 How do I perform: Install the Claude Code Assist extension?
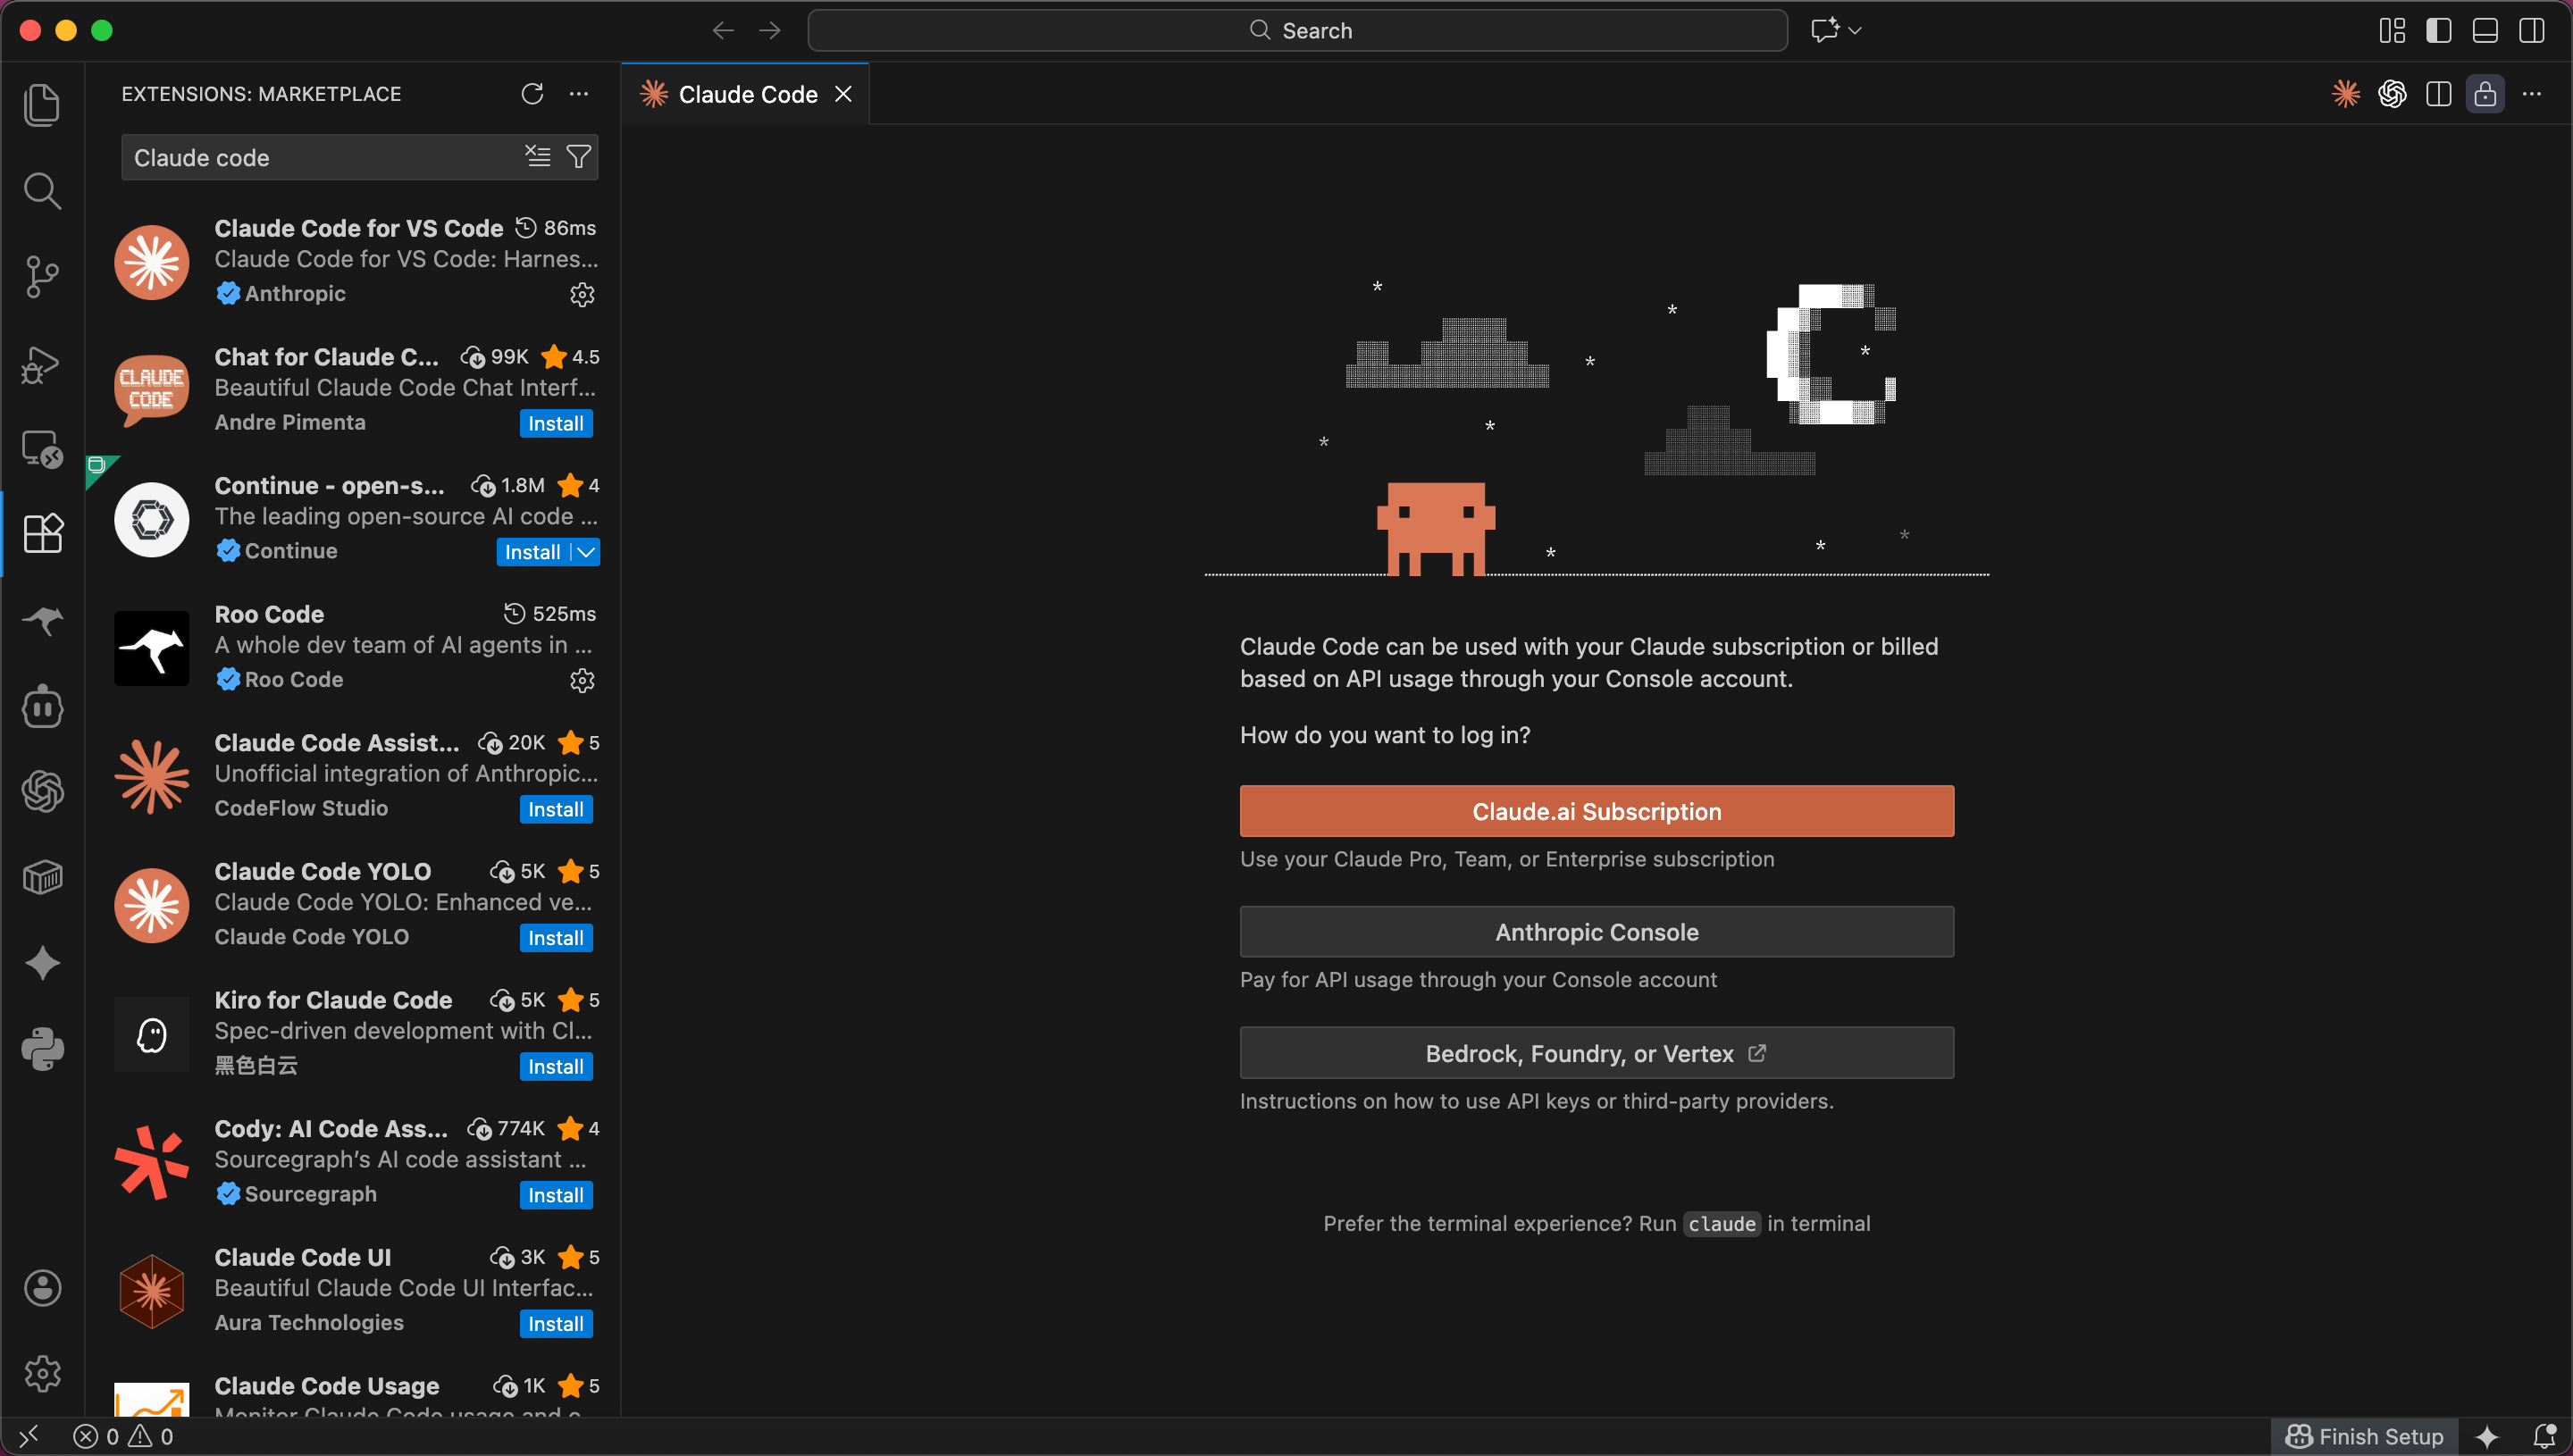coord(556,809)
